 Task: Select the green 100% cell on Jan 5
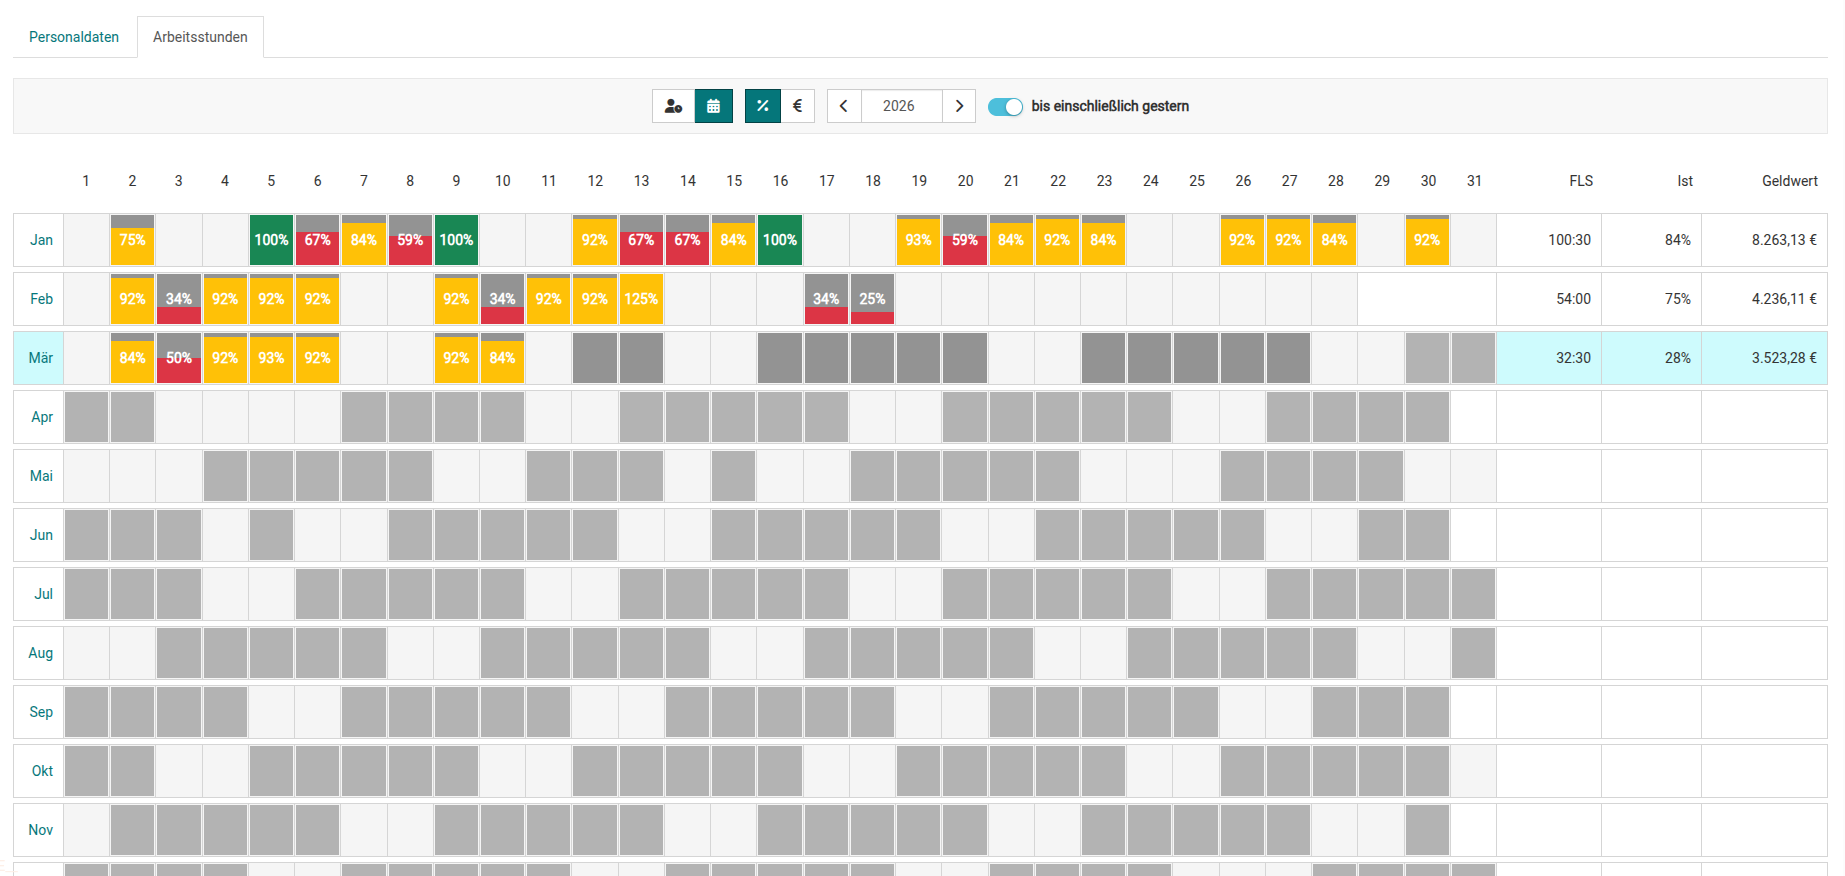(x=271, y=240)
